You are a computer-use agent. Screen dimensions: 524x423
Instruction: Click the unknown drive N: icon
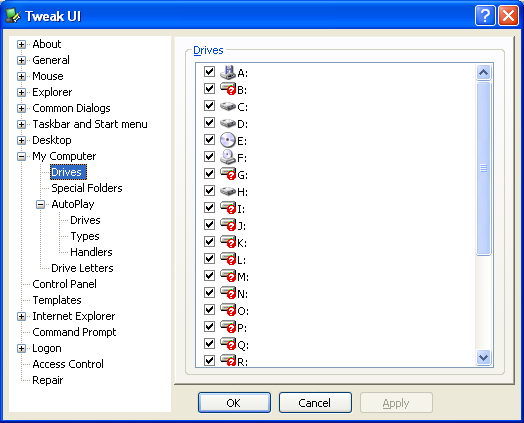[228, 293]
